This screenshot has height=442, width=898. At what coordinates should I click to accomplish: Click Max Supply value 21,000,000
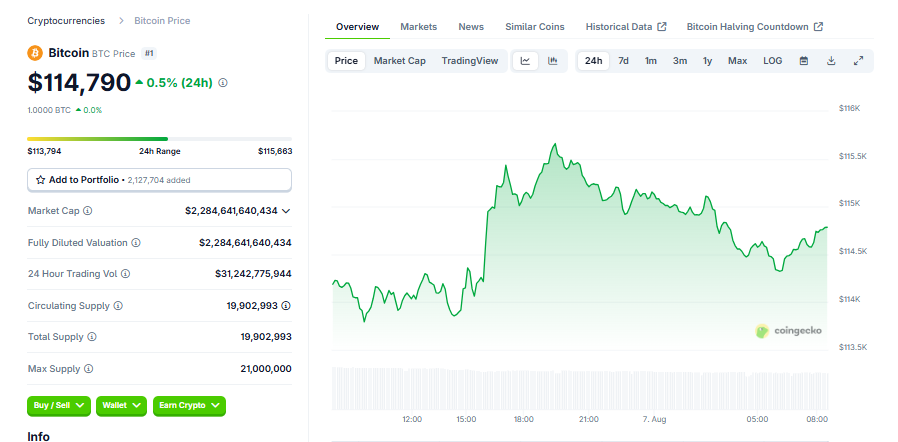[266, 369]
